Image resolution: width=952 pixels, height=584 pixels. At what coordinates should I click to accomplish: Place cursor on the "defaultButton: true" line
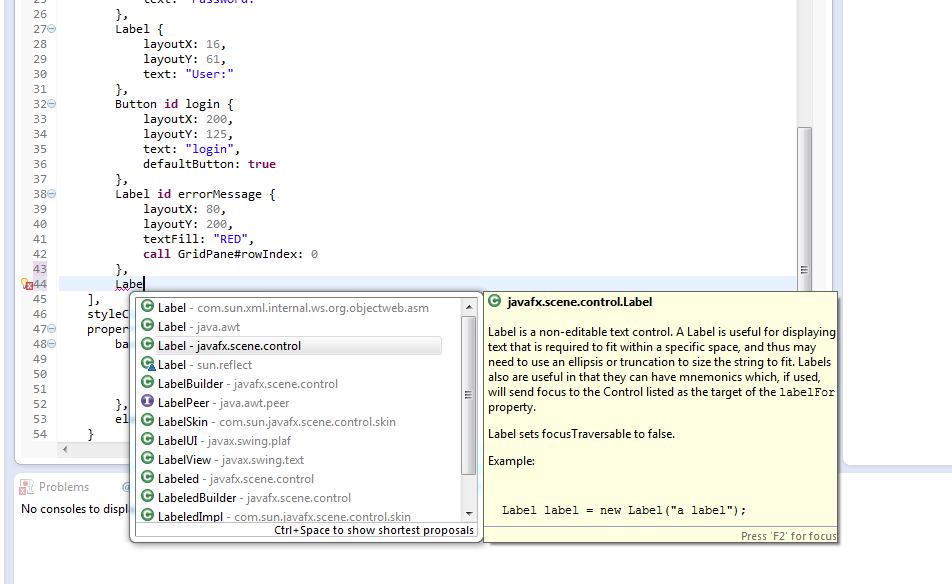pos(209,164)
